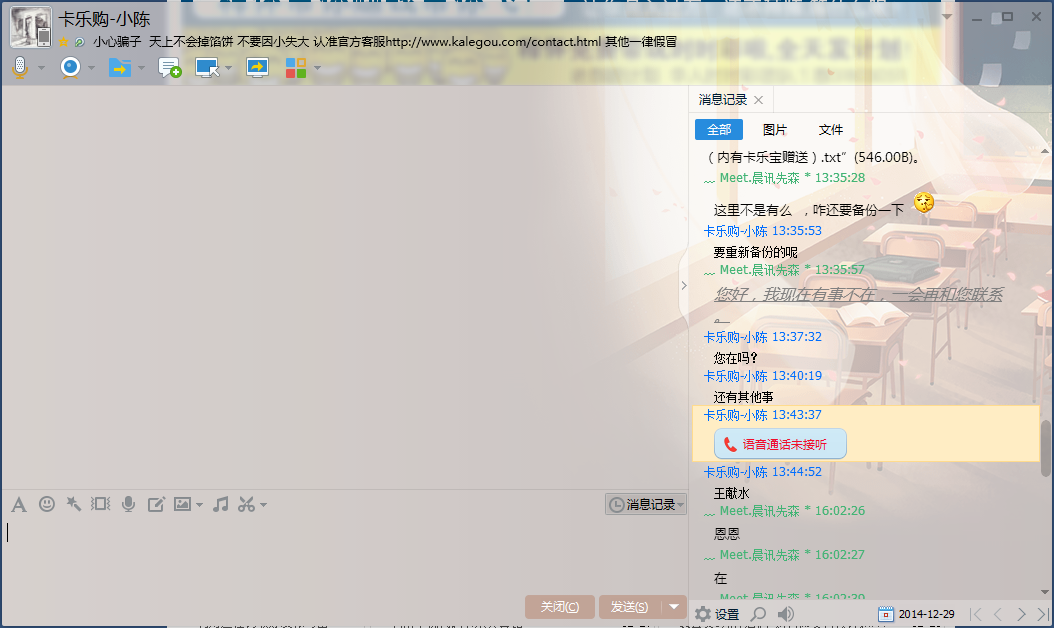Open font settings with the A icon
1054x628 pixels.
[x=19, y=505]
